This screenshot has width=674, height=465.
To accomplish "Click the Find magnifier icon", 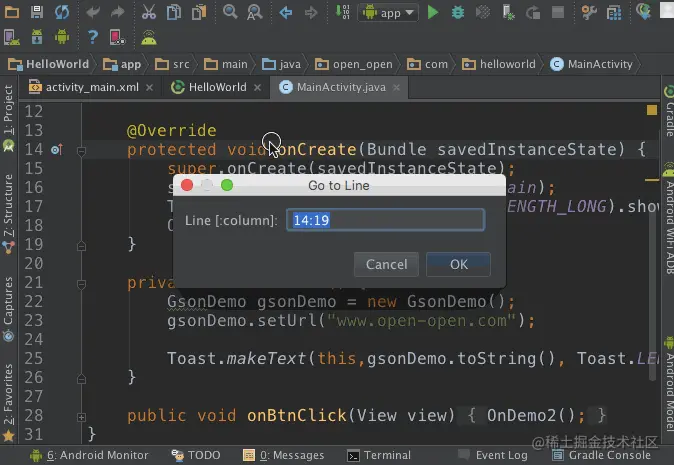I will [230, 12].
